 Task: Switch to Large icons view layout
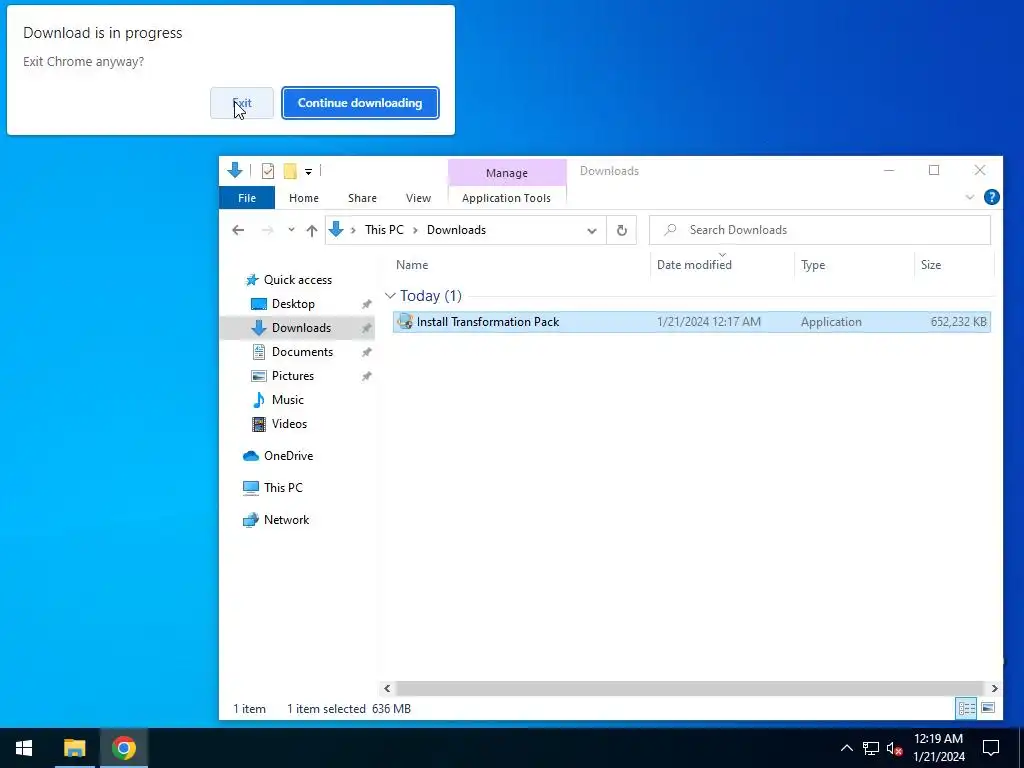(988, 708)
